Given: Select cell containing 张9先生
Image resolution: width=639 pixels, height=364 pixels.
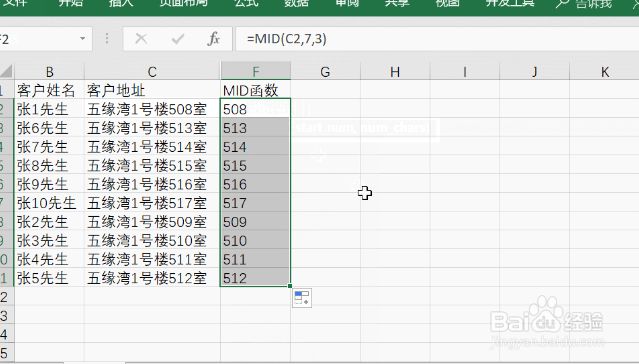Looking at the screenshot, I should [49, 184].
